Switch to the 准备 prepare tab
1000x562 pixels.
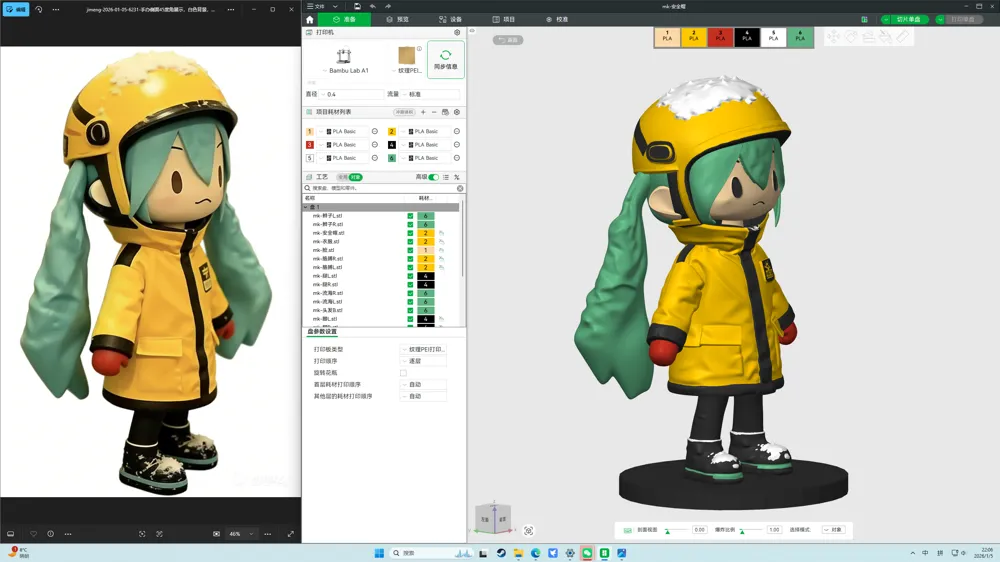[344, 19]
